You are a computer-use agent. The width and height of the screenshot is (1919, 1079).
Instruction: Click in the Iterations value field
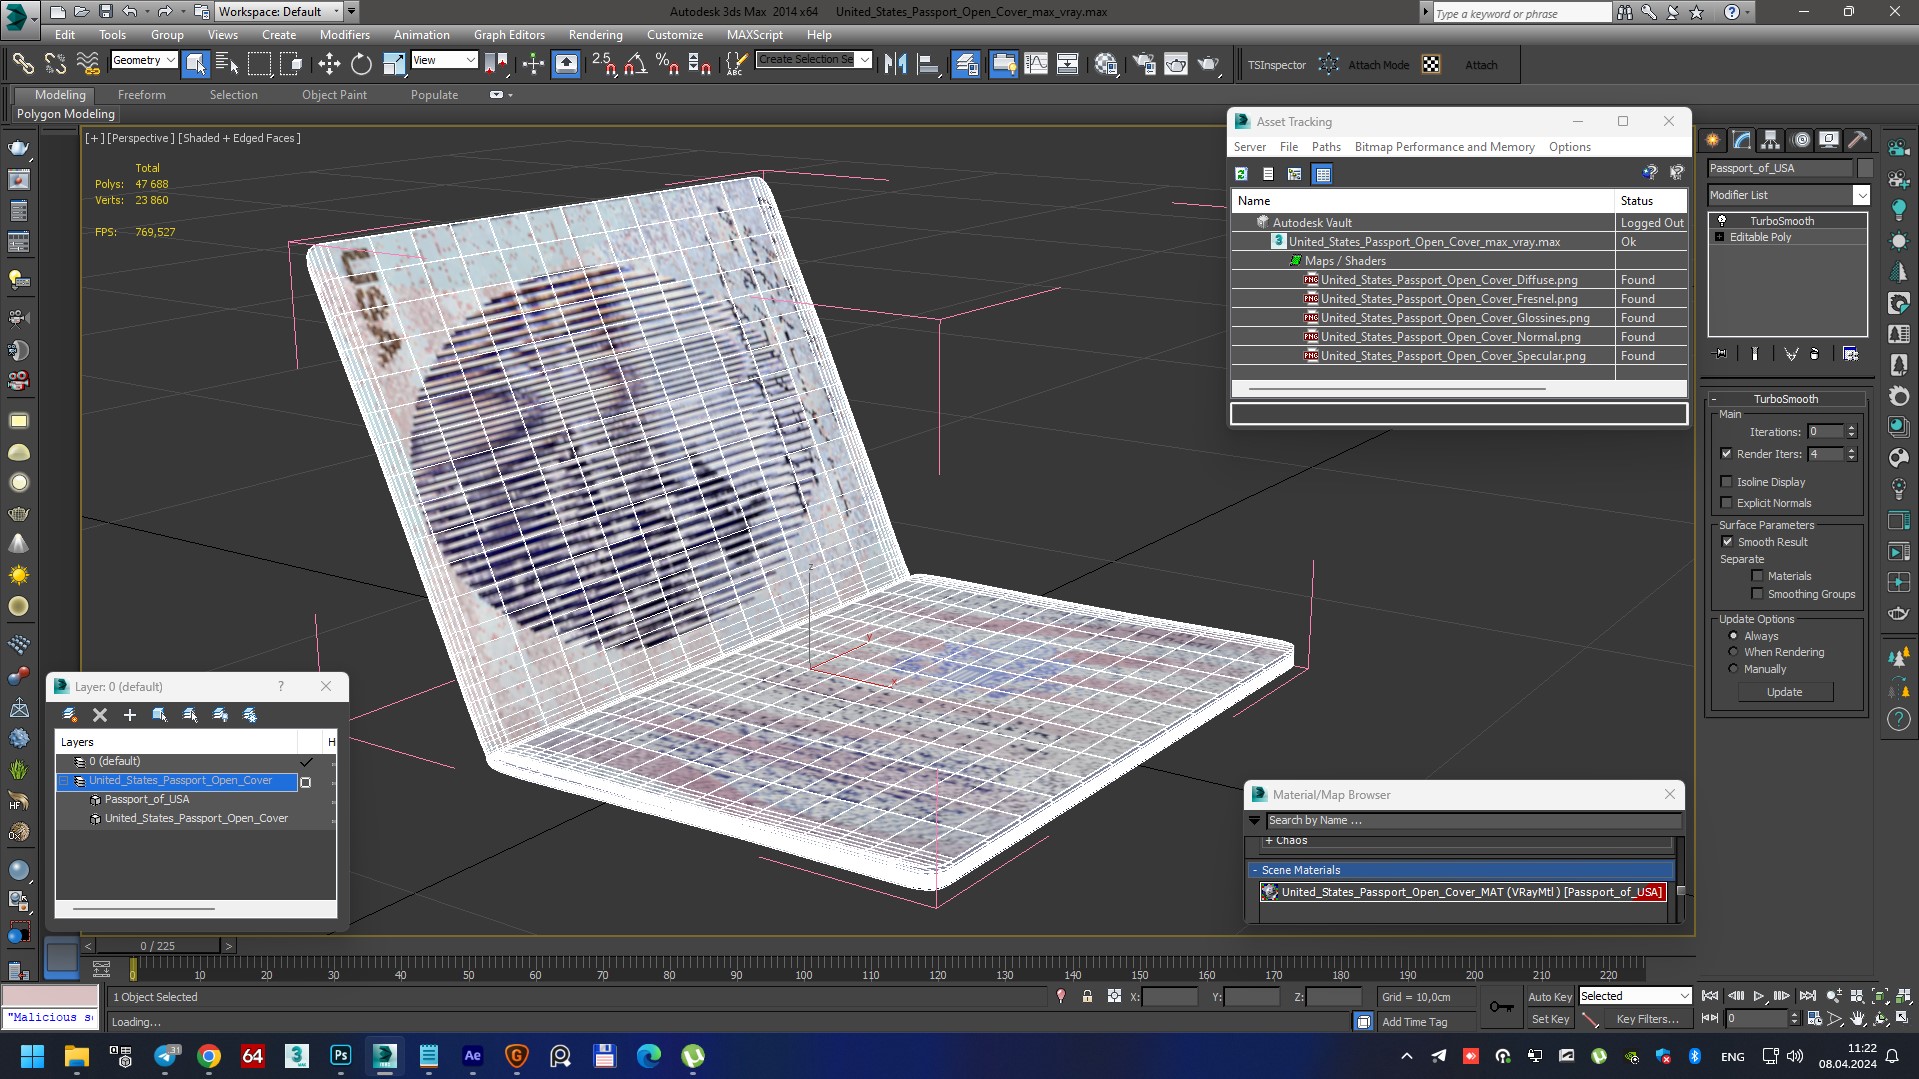(x=1825, y=432)
